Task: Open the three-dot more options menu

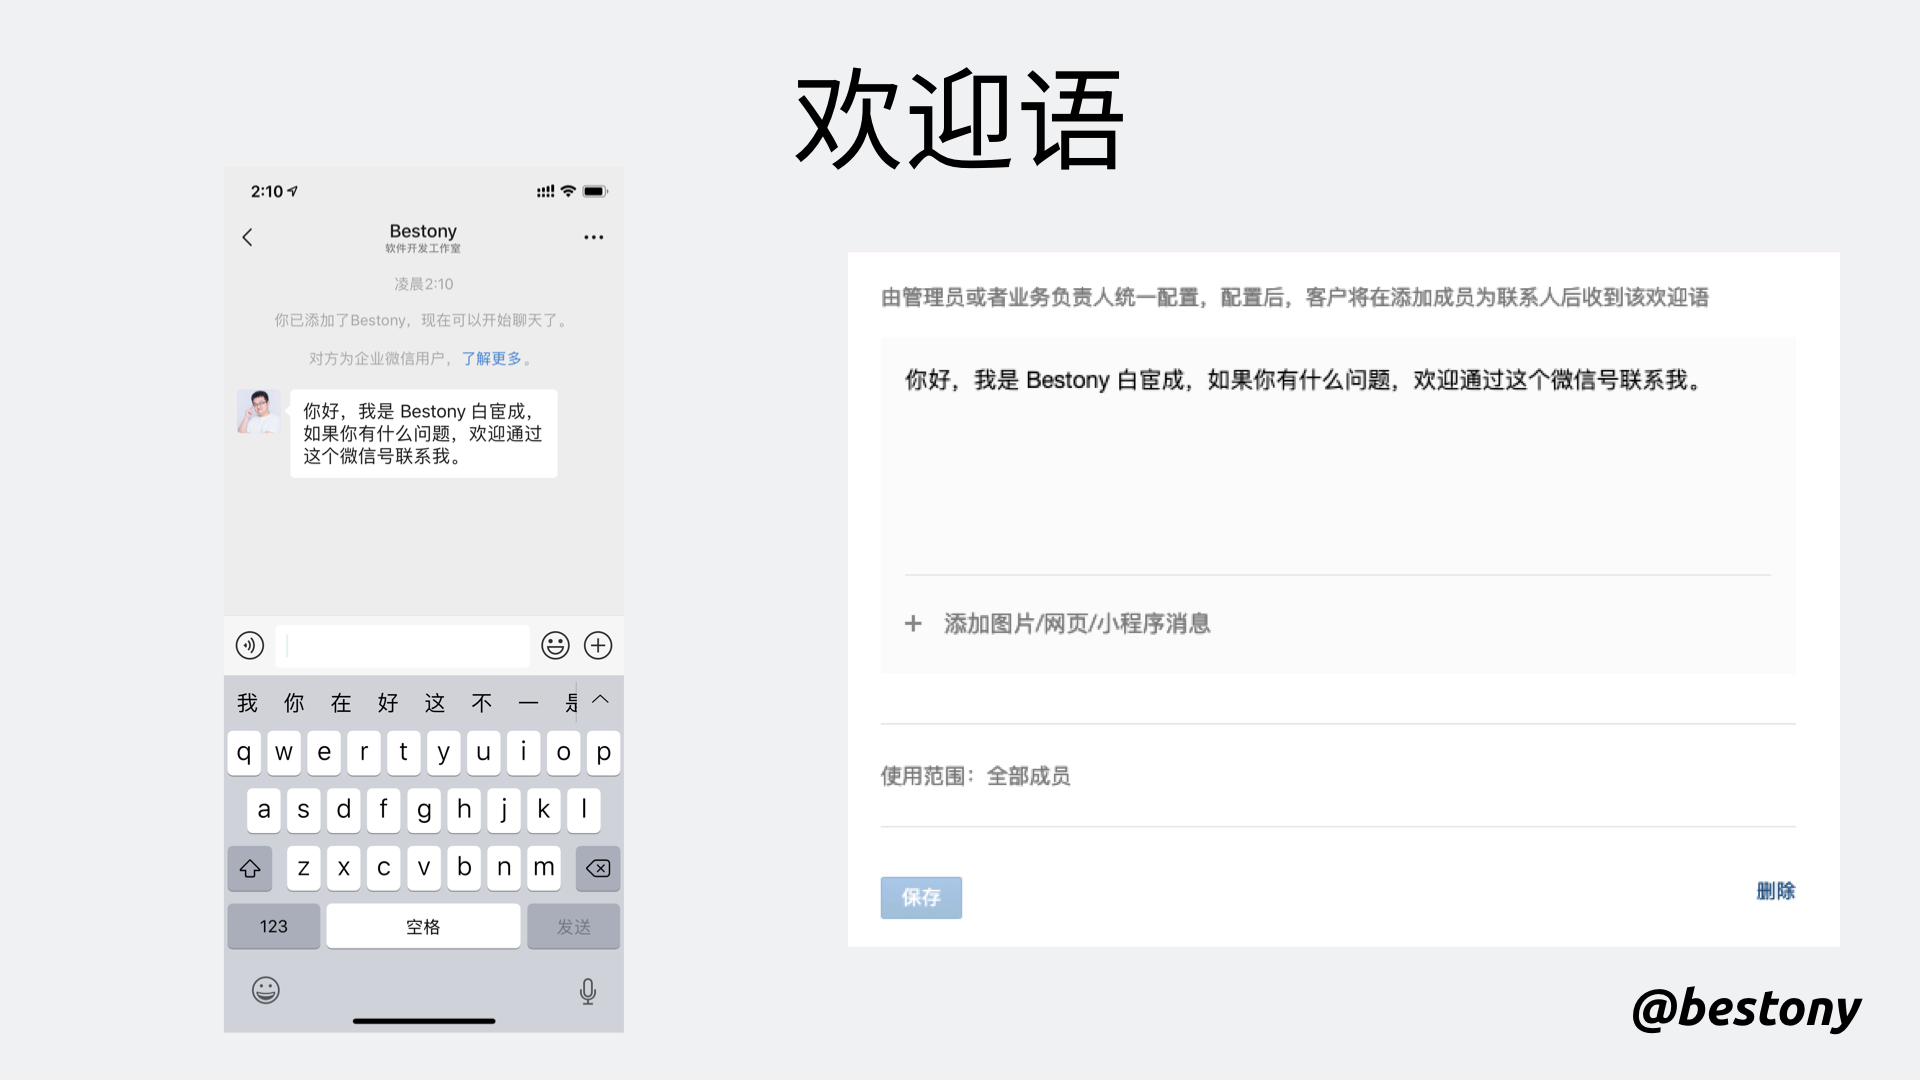Action: (593, 237)
